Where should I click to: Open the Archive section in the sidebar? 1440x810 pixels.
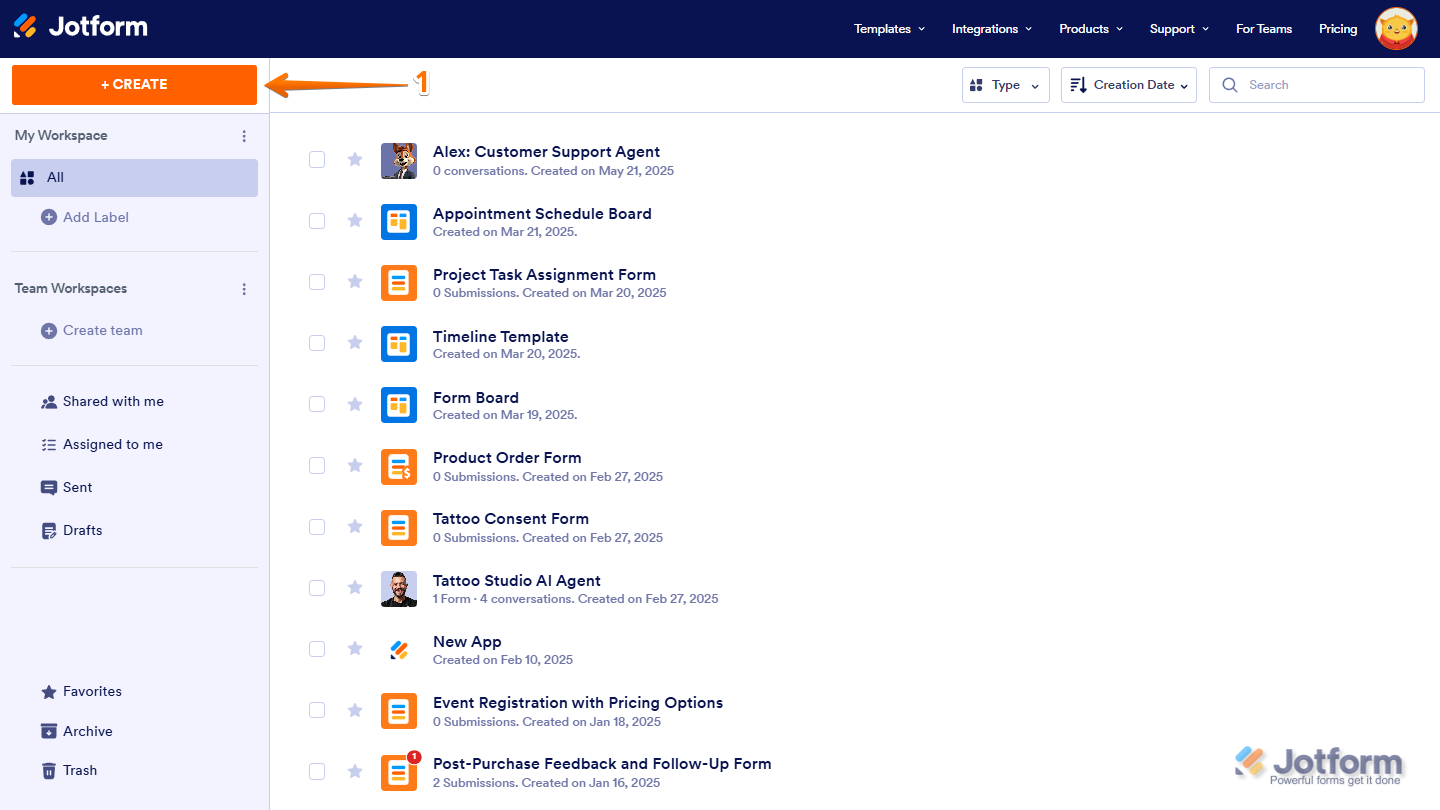coord(49,731)
